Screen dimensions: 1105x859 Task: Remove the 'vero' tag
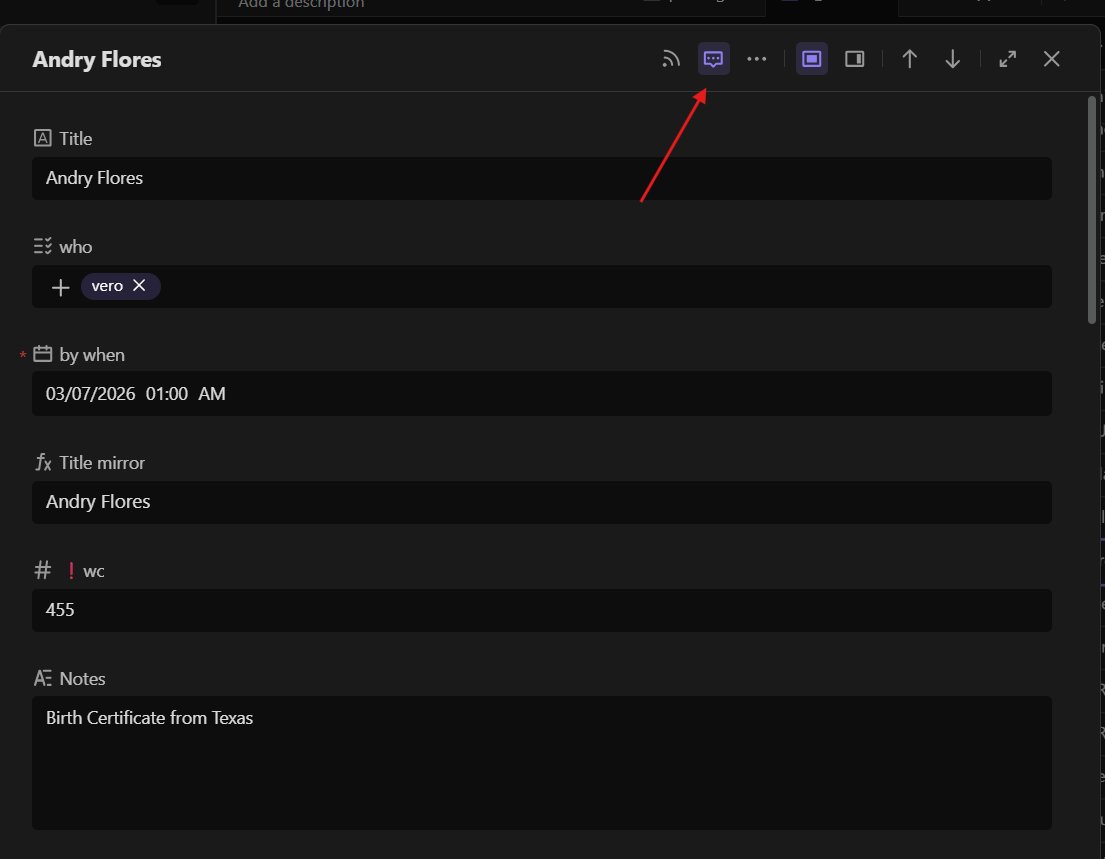[x=139, y=285]
